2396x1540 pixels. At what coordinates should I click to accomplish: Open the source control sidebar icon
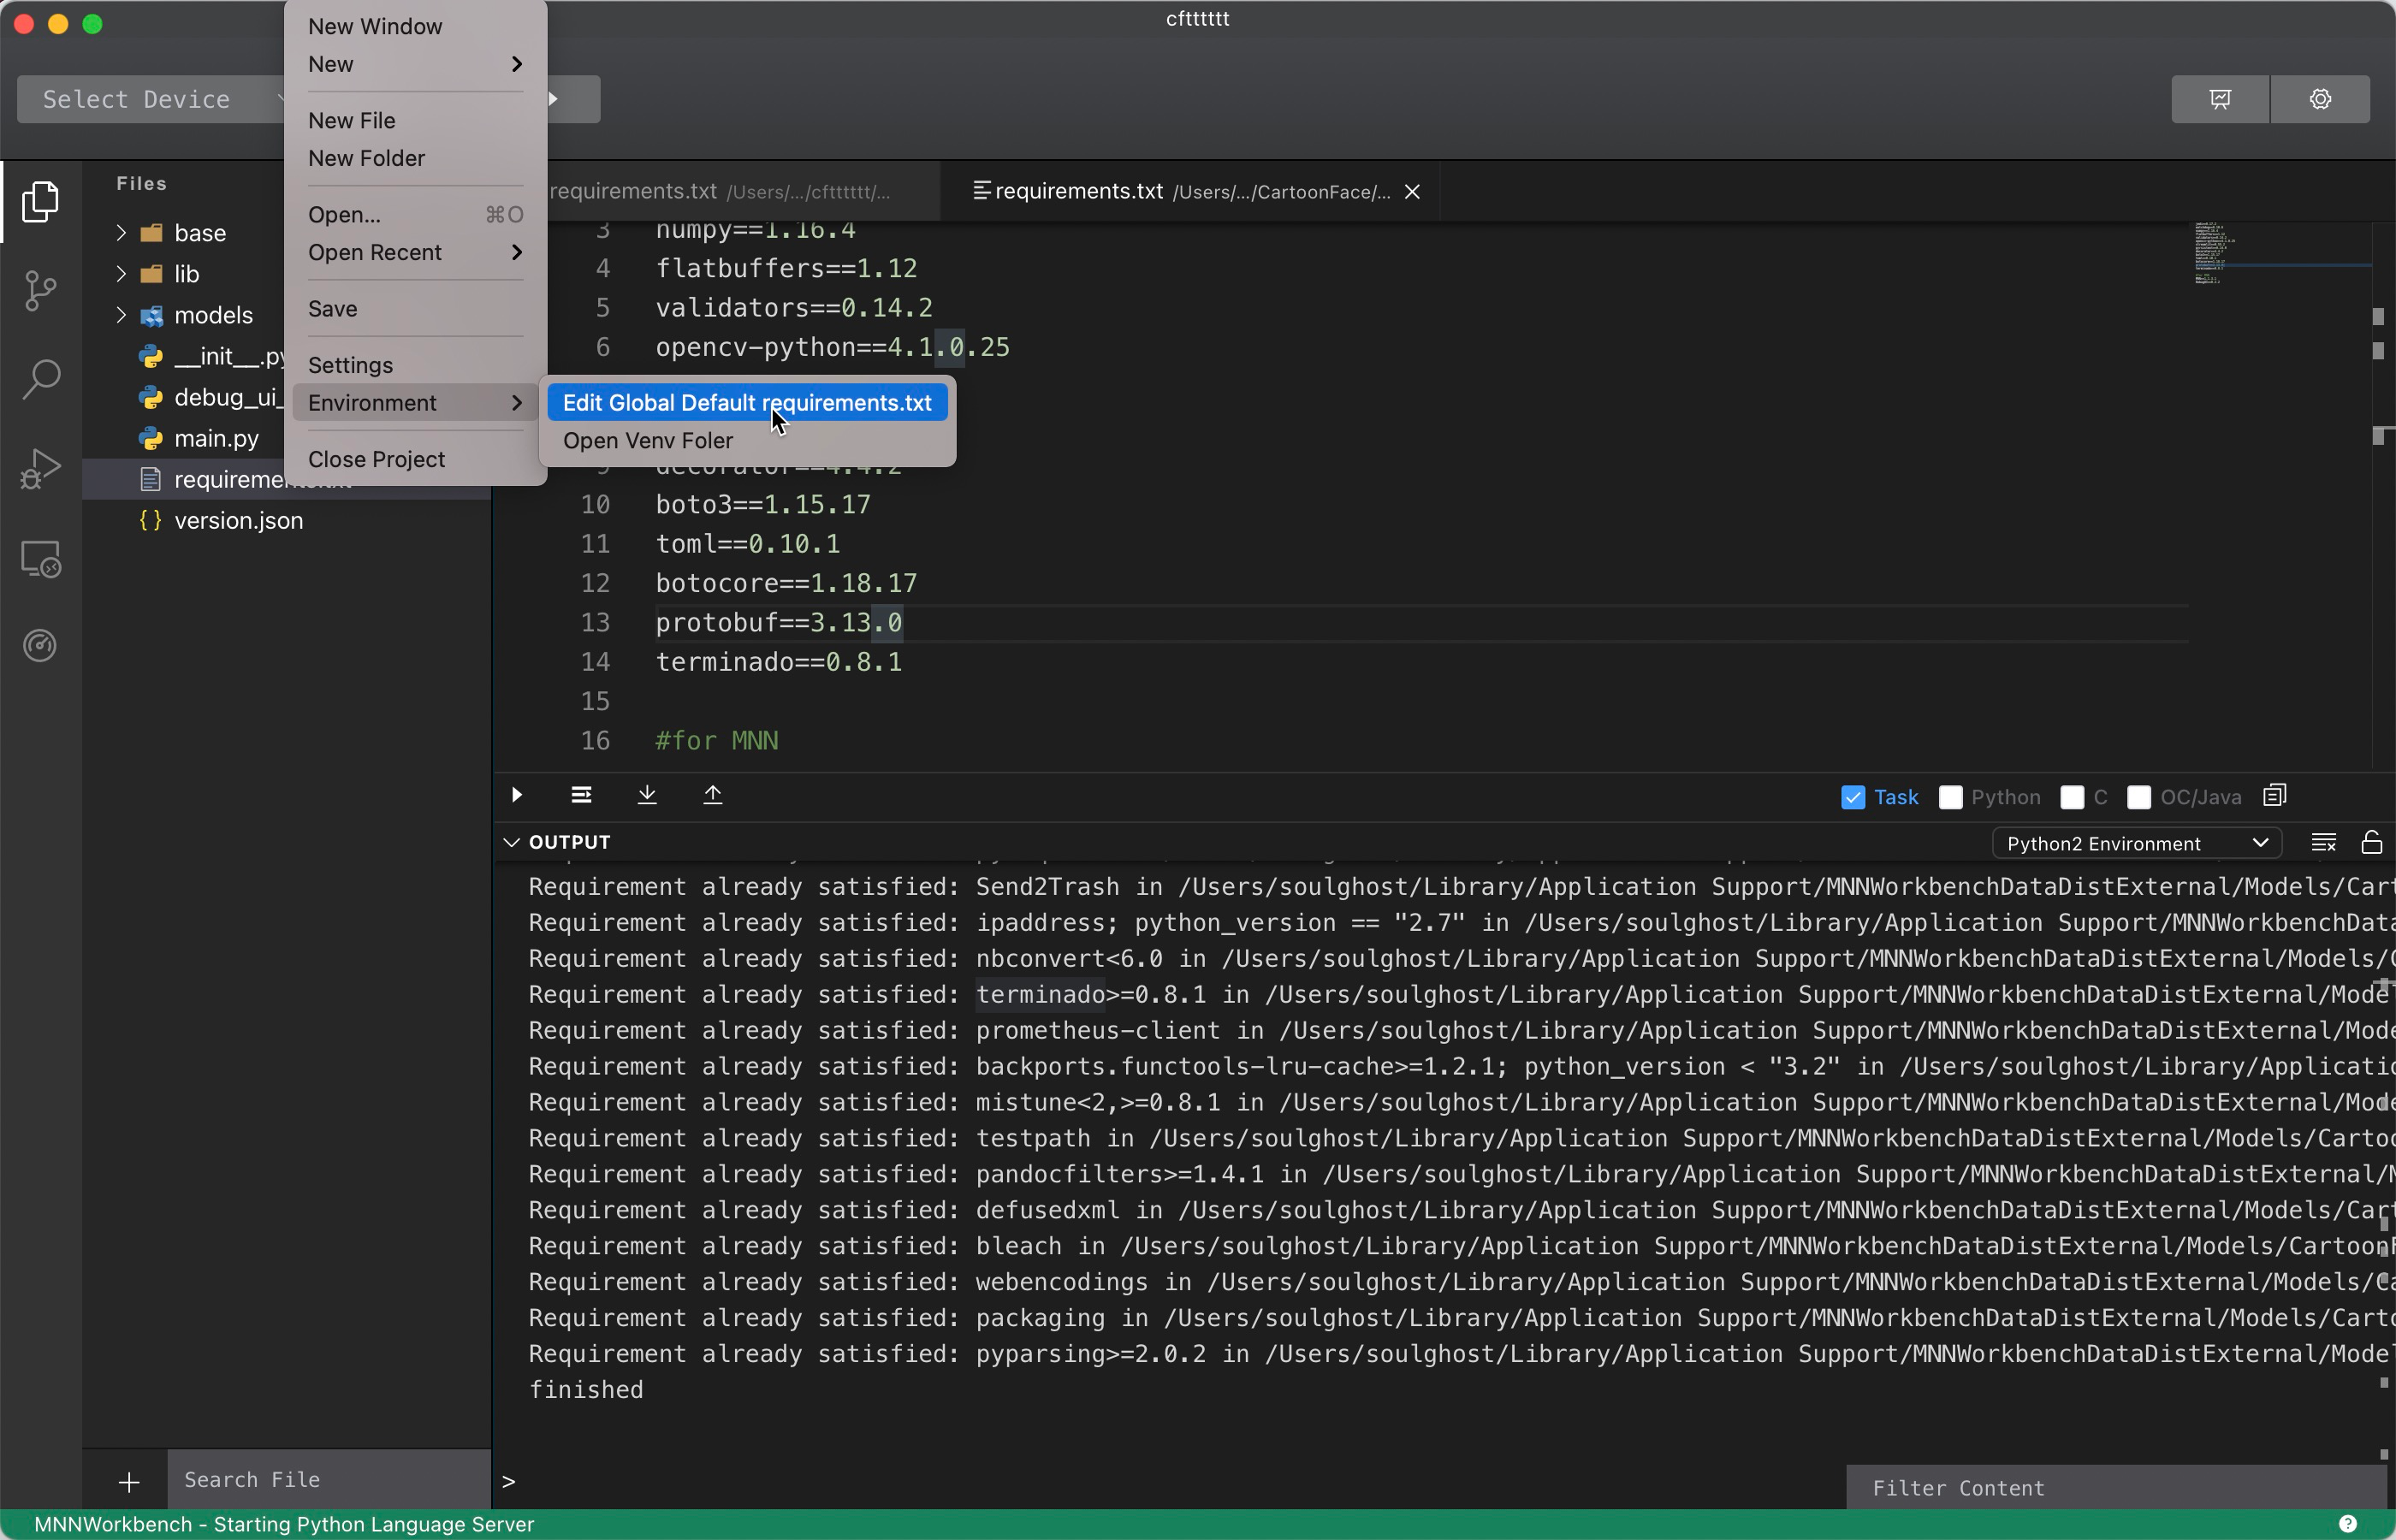pos(40,290)
